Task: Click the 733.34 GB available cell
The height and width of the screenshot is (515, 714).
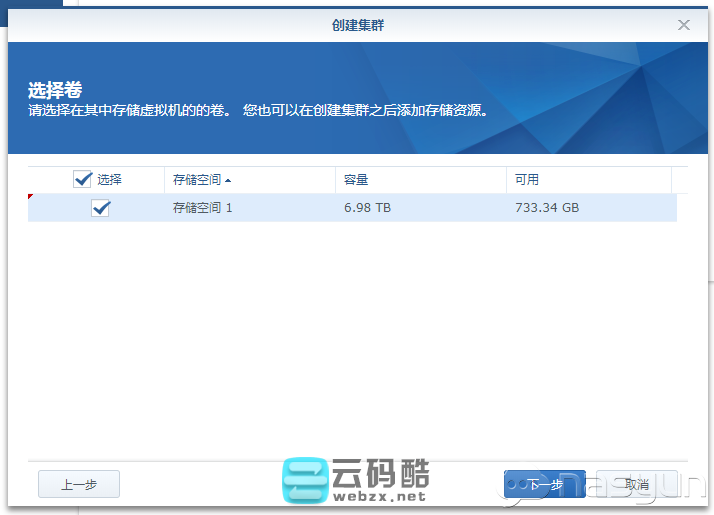Action: point(547,208)
